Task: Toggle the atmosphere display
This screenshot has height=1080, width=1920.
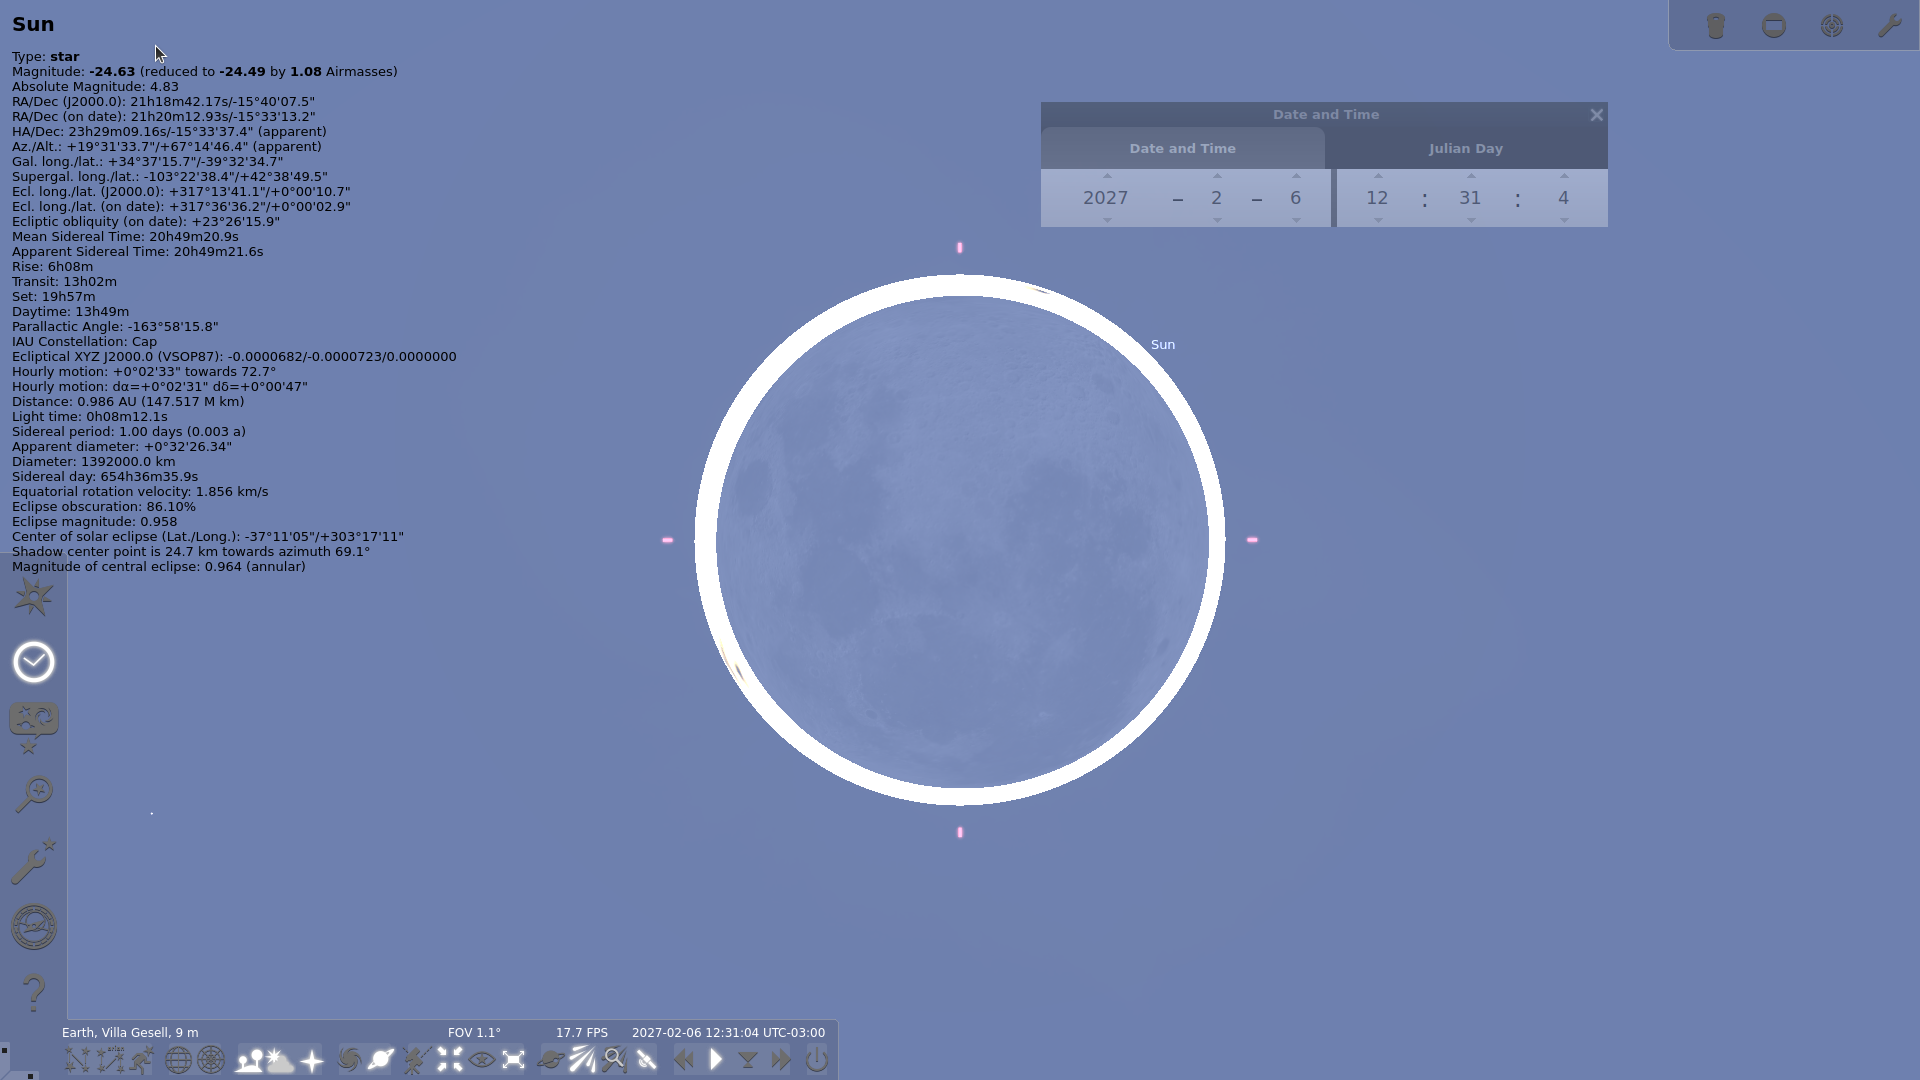Action: tap(281, 1060)
